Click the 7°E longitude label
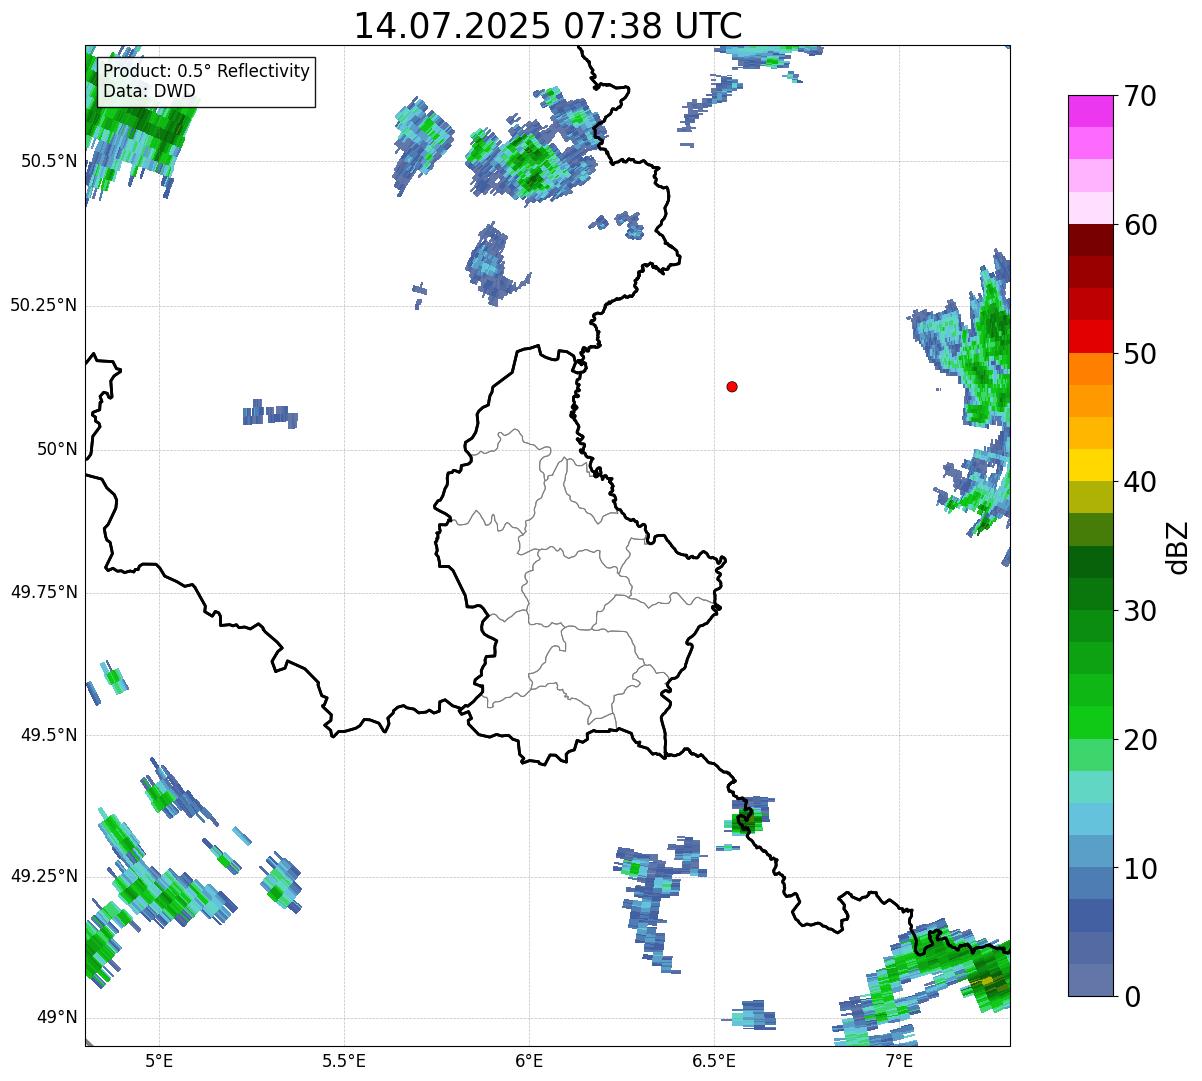The image size is (1202, 1081). 899,1060
